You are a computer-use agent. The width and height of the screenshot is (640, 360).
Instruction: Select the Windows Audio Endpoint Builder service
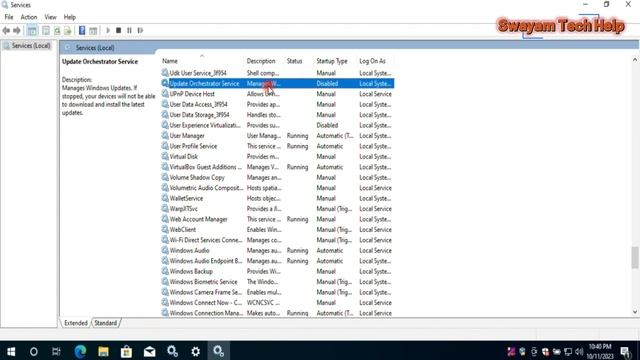pos(277,261)
